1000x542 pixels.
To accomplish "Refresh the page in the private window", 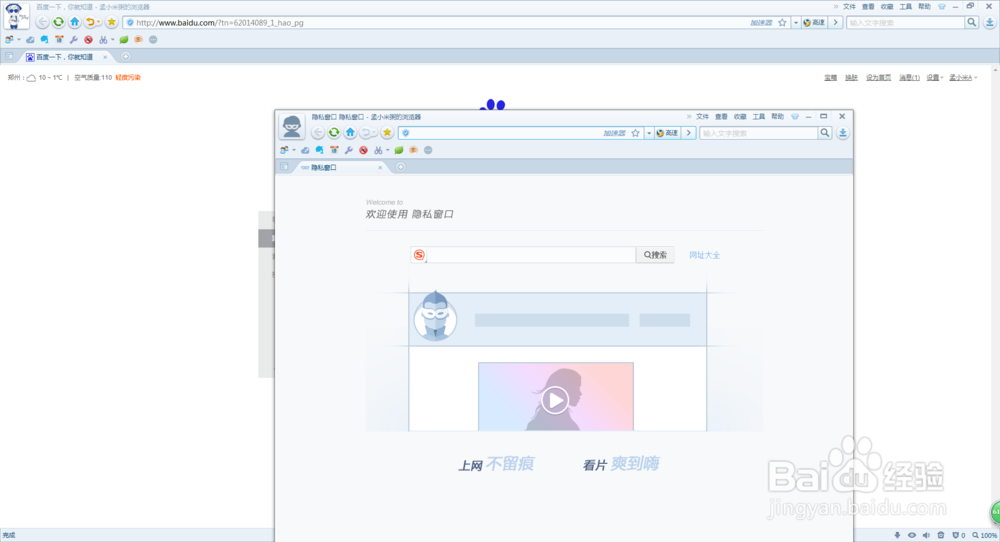I will point(334,133).
